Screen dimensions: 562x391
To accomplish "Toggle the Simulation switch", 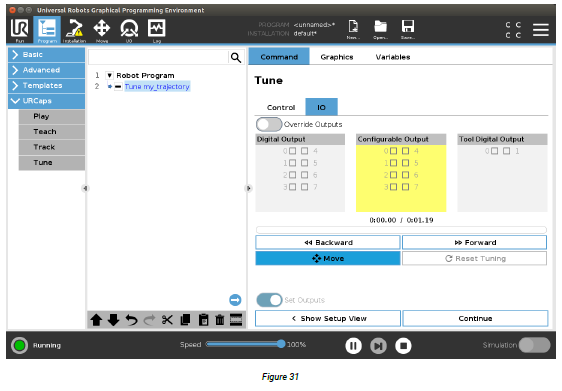I will pos(534,345).
